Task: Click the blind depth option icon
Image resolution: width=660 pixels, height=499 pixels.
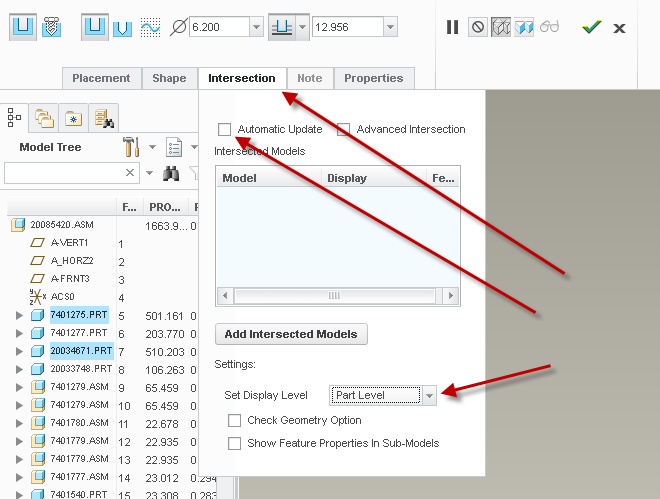Action: click(282, 27)
